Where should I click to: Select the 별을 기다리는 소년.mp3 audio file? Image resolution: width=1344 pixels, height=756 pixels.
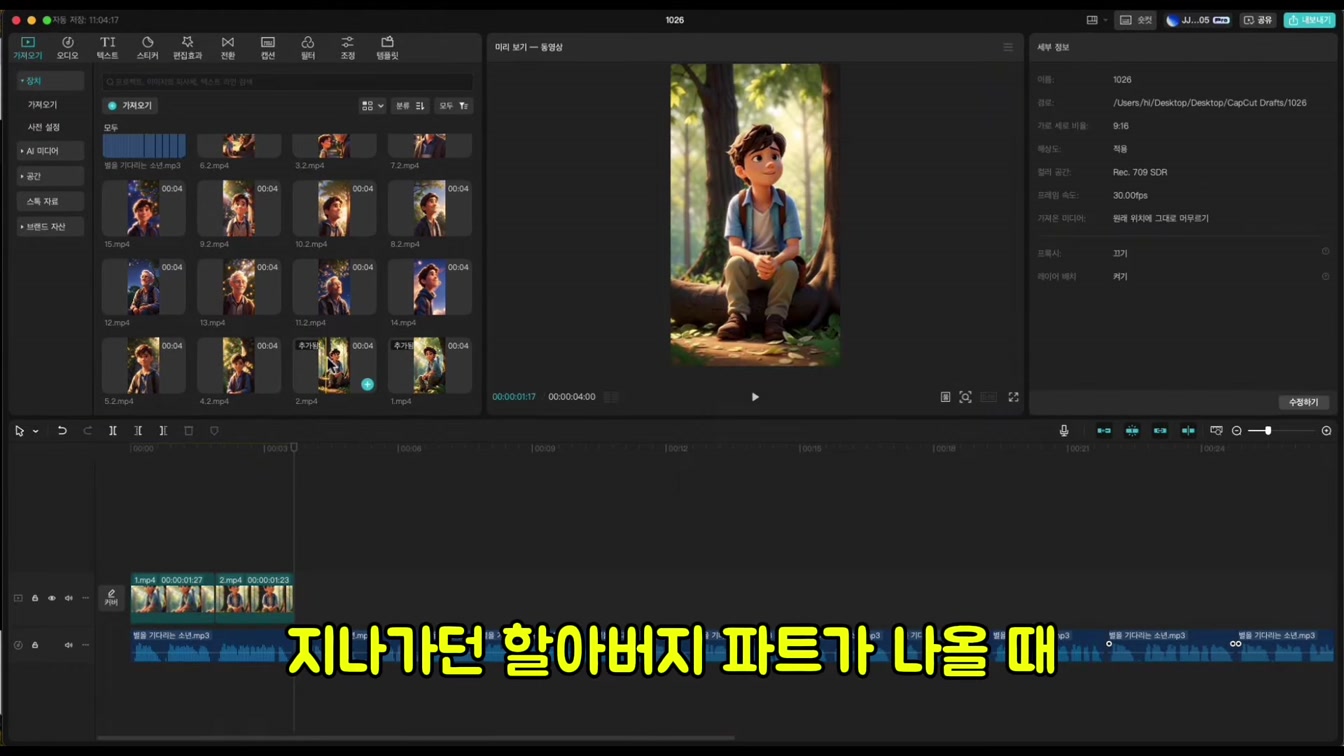tap(144, 146)
